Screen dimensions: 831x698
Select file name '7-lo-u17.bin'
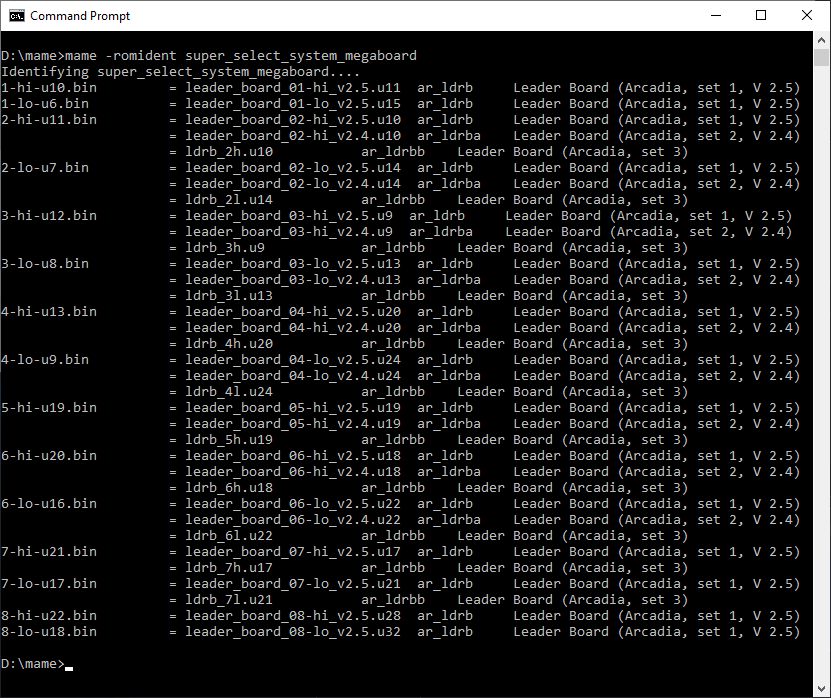(49, 583)
